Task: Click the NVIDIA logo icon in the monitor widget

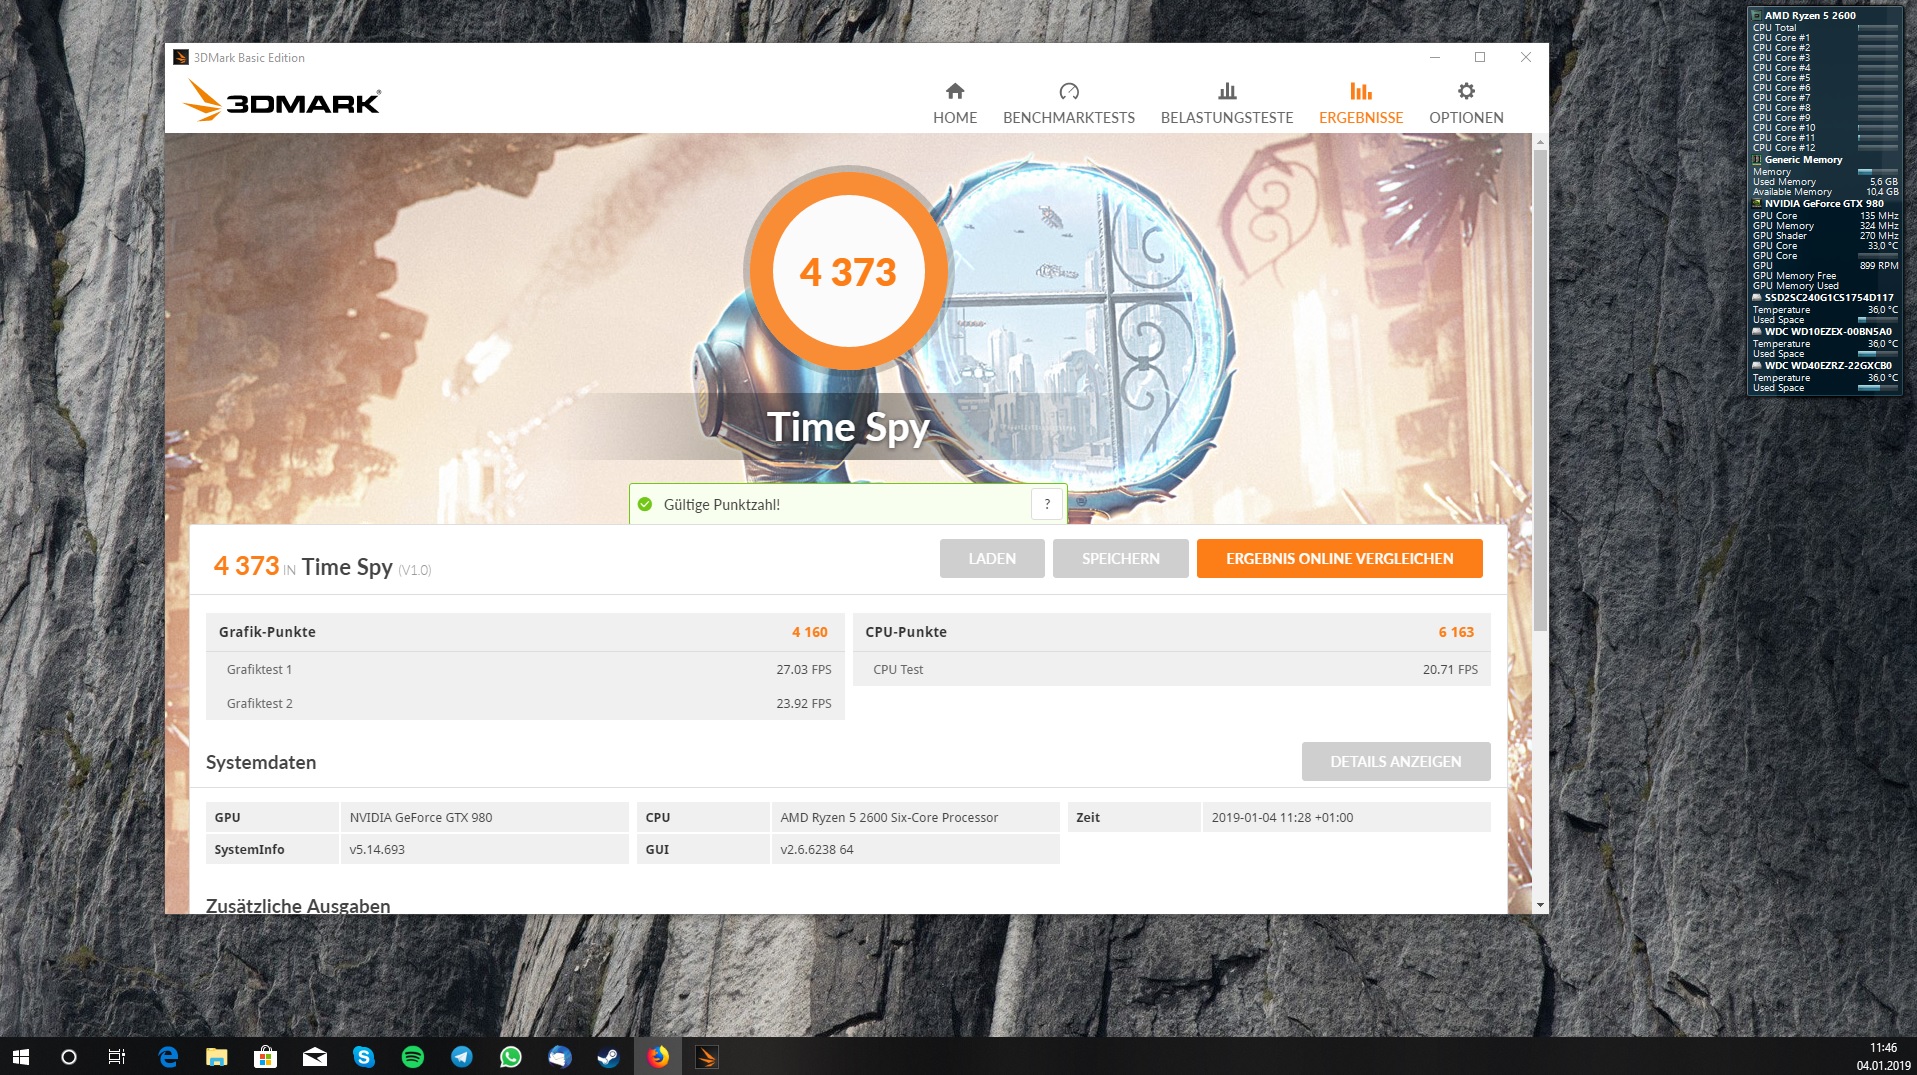Action: [x=1757, y=204]
